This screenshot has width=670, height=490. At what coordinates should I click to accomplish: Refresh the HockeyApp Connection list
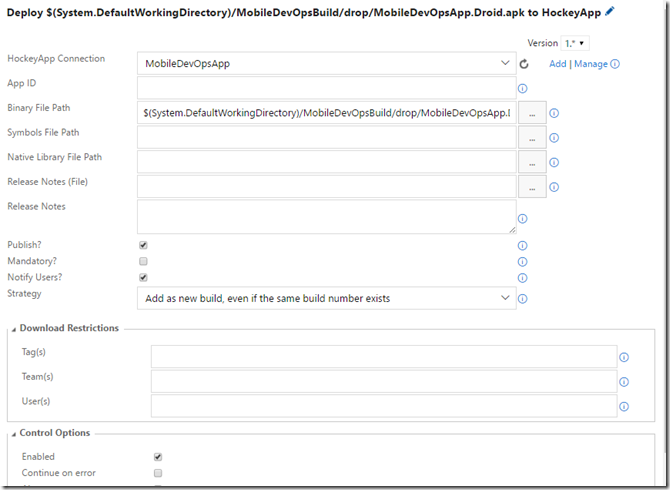coord(523,64)
